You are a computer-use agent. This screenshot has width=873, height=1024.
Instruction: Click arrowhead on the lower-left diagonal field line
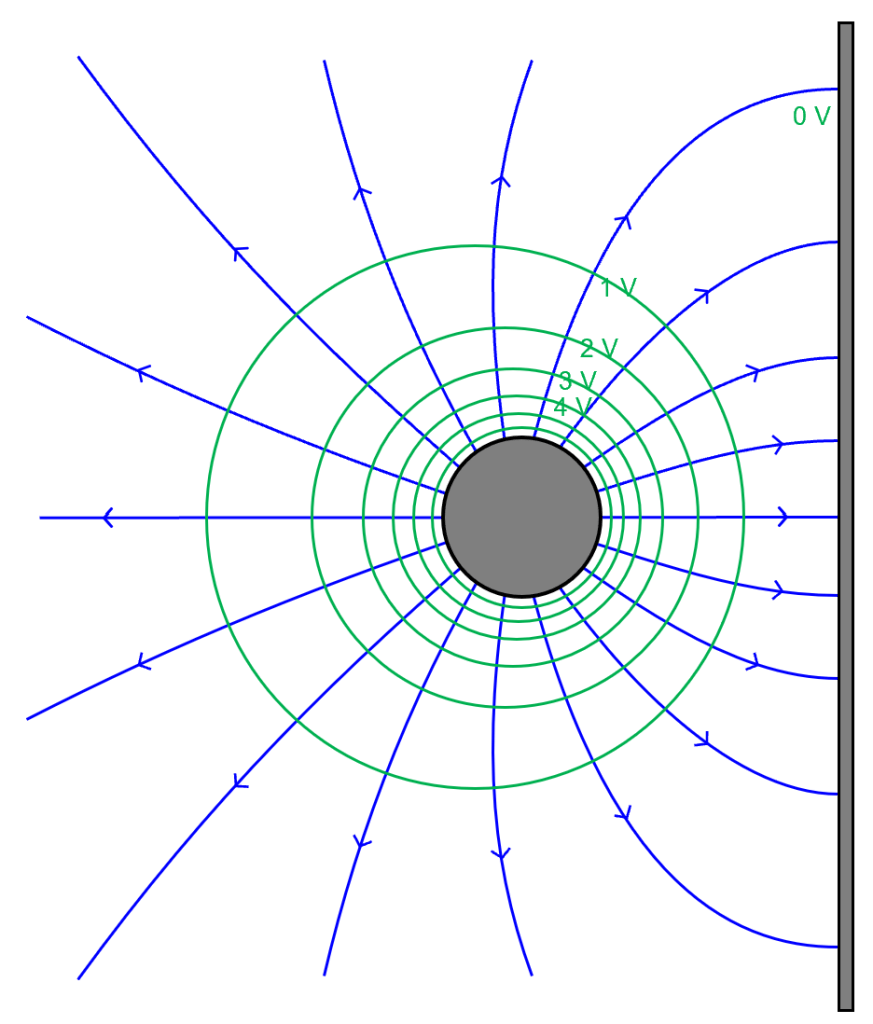[x=238, y=783]
